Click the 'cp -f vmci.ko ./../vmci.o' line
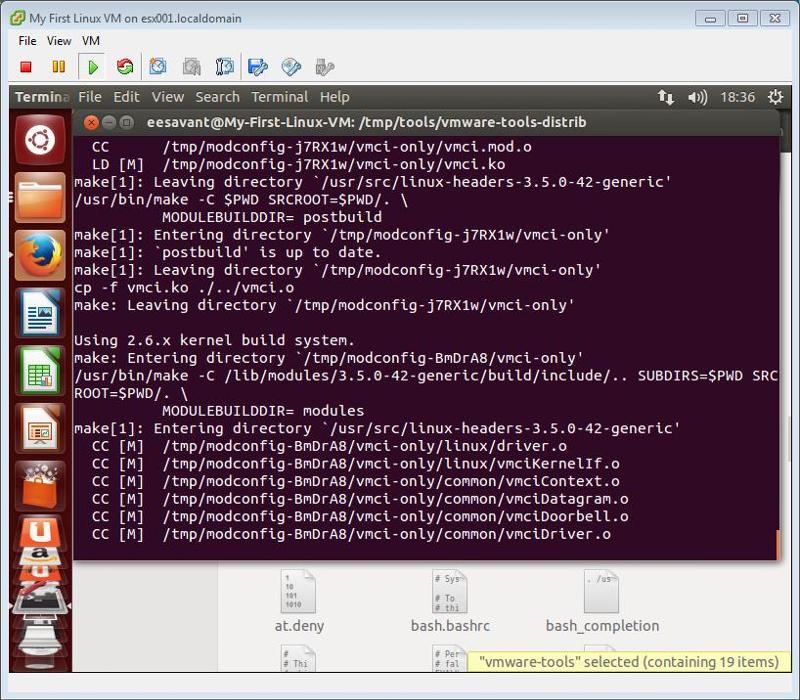Screen dimensions: 800x700 coord(184,288)
